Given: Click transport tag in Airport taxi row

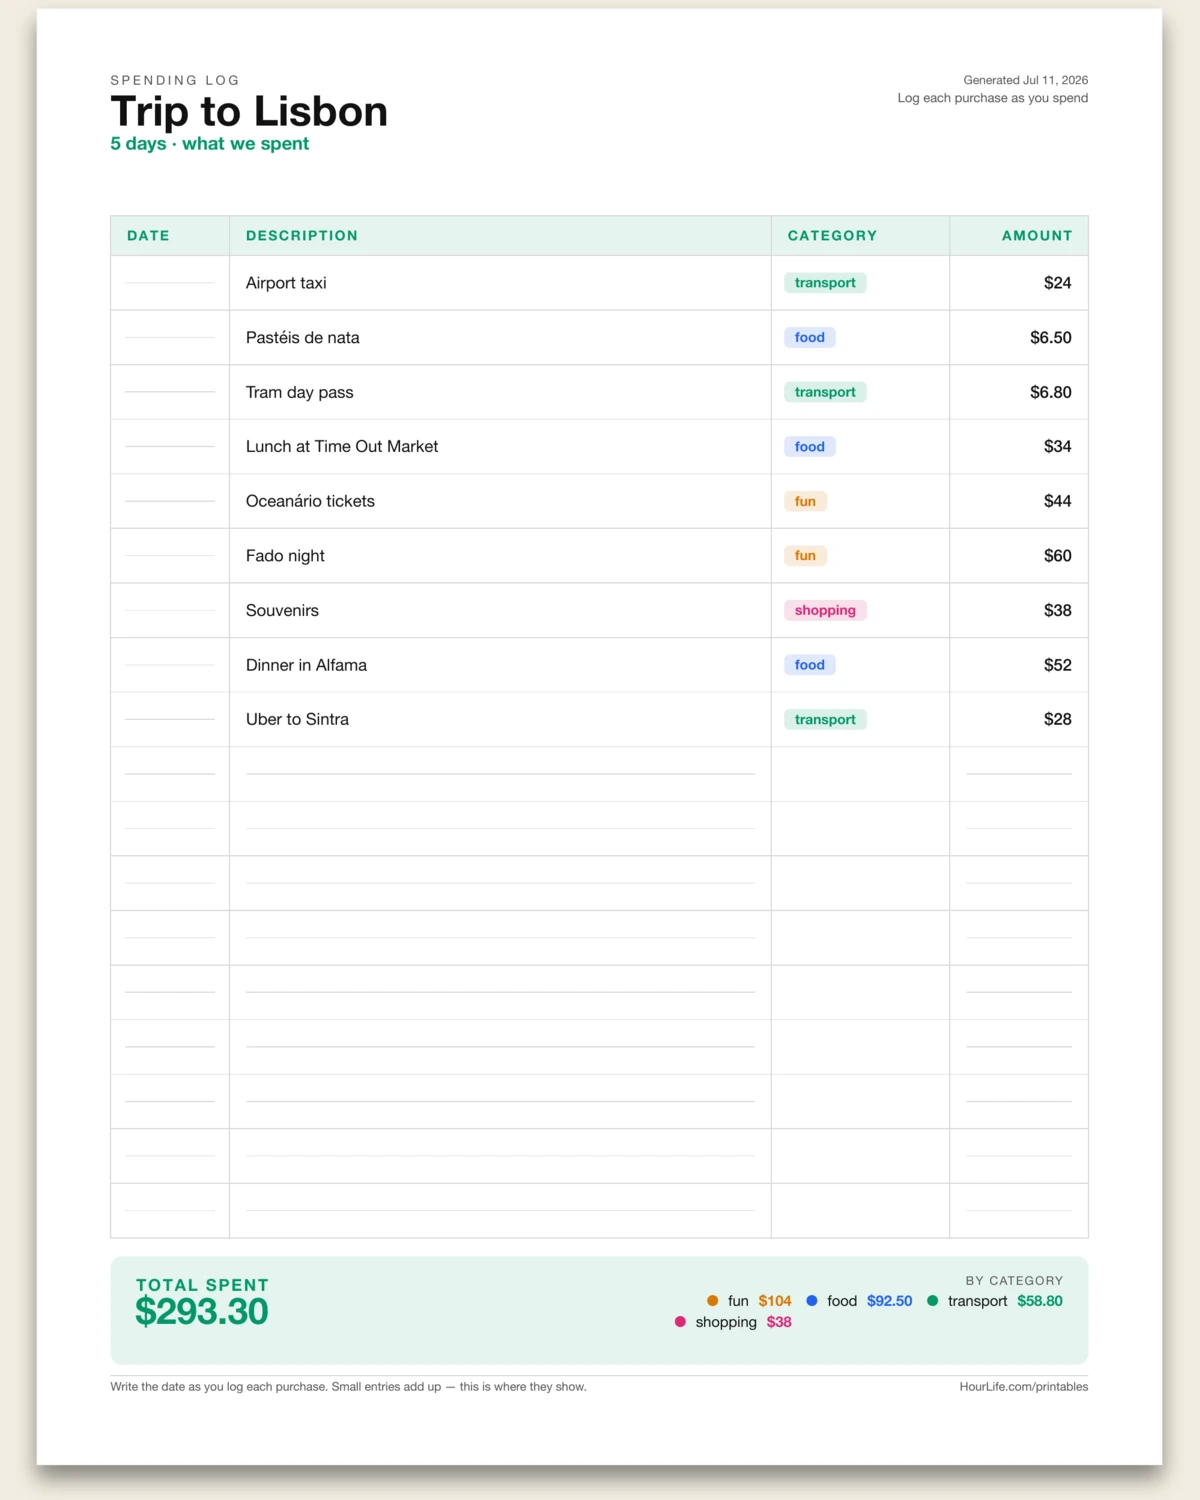Looking at the screenshot, I should (x=825, y=283).
